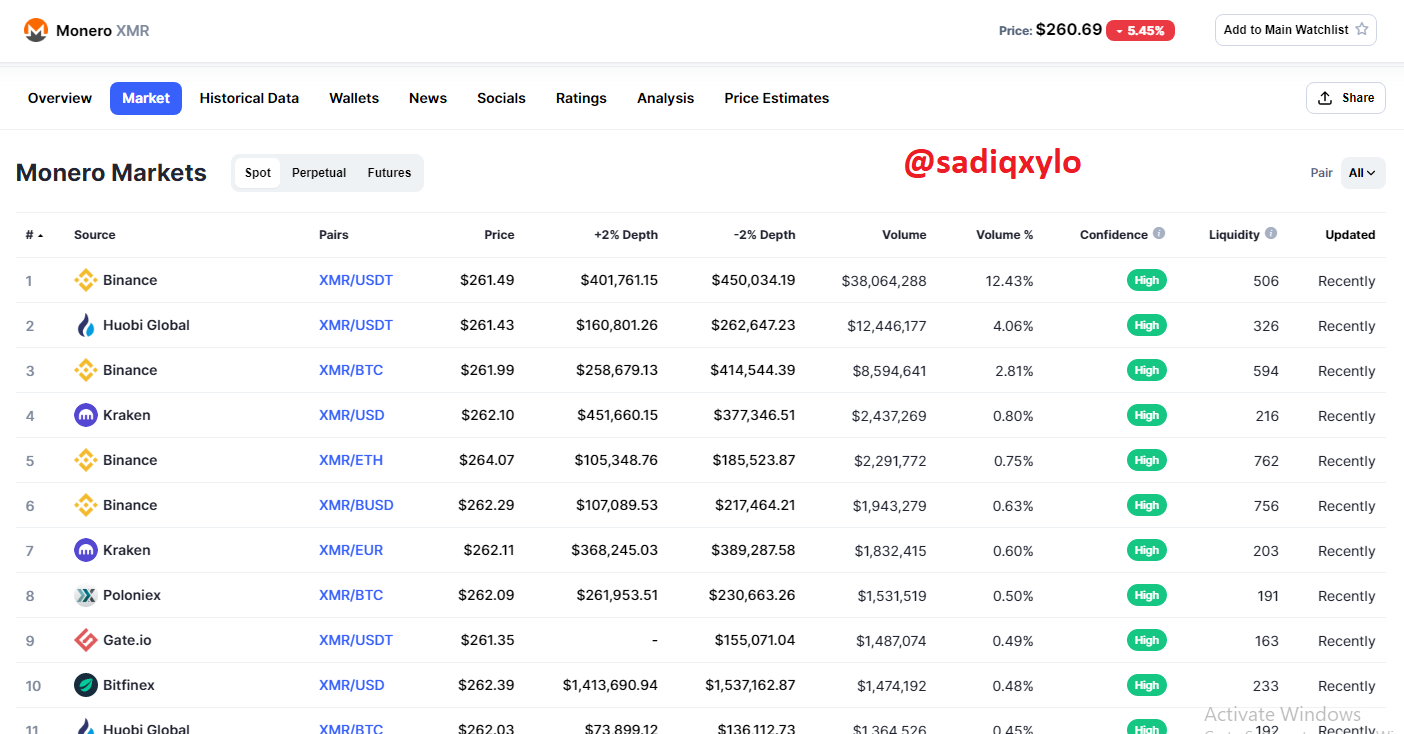
Task: Select the Spot market type
Action: (258, 173)
